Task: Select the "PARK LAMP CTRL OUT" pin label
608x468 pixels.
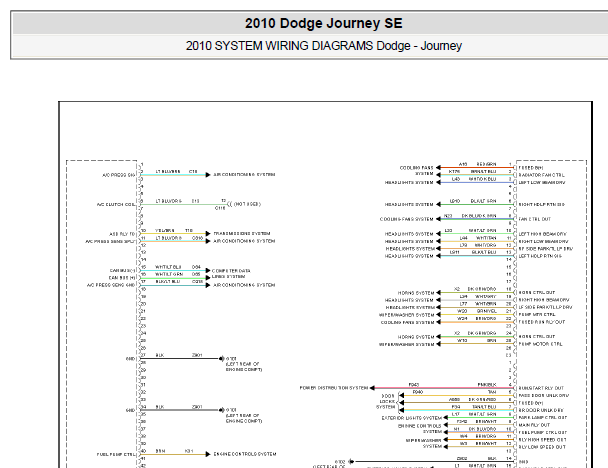Action: 542,418
